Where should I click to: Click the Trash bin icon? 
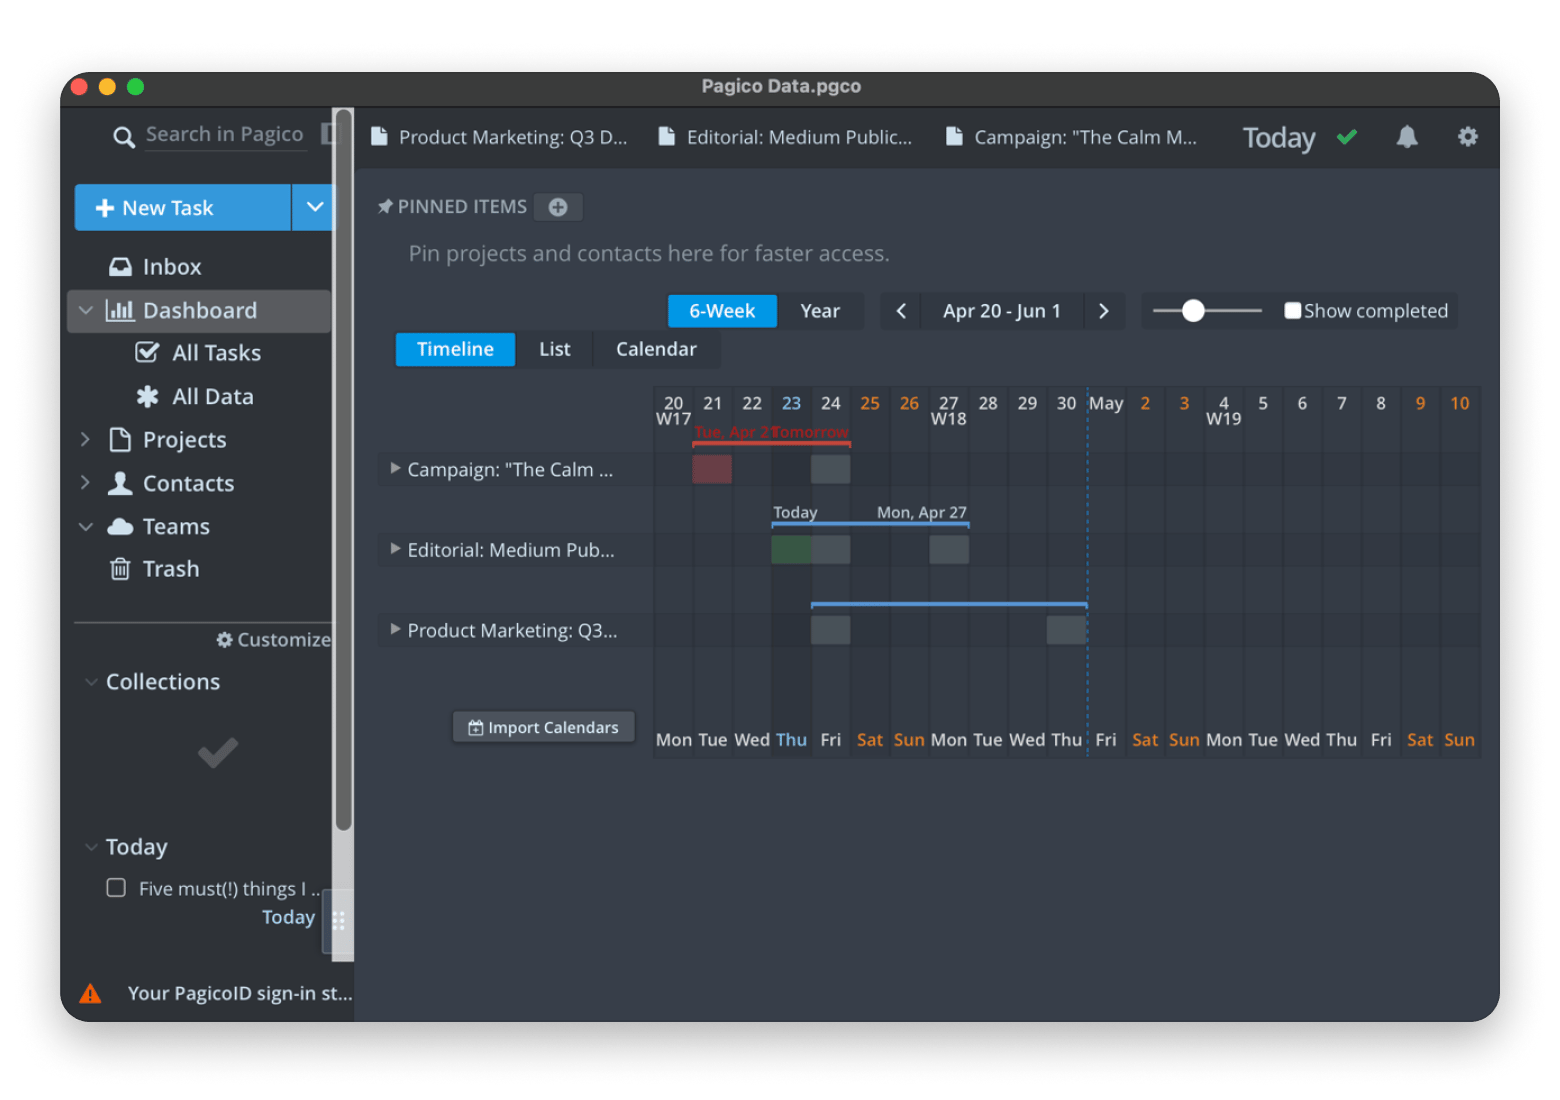point(120,569)
